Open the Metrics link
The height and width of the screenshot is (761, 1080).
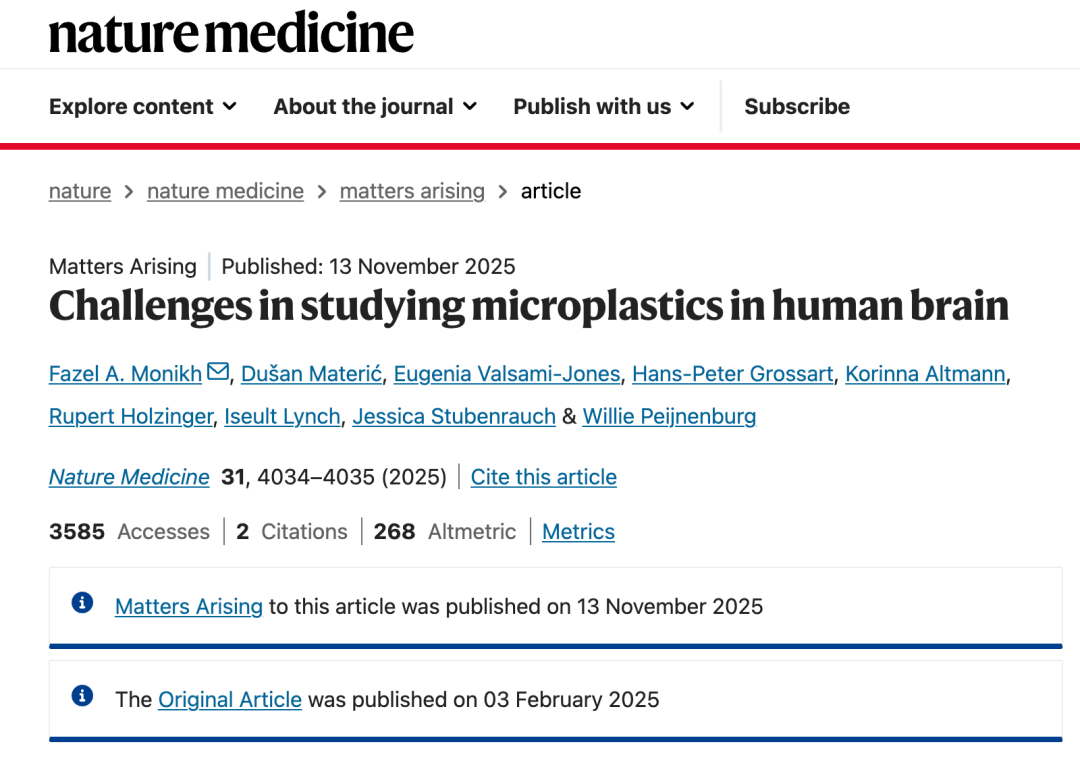coord(578,532)
